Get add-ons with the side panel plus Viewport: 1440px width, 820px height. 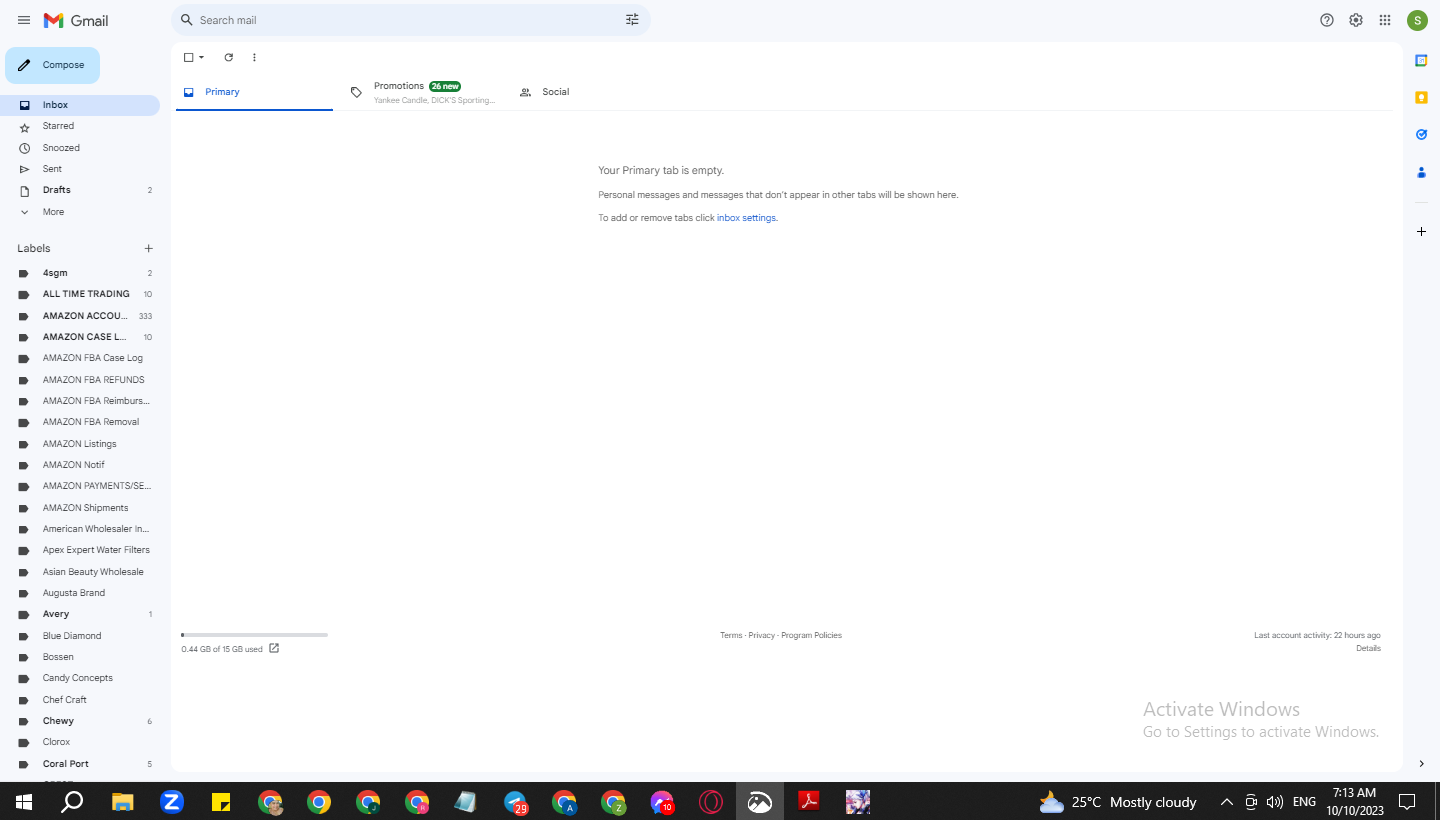pos(1421,231)
